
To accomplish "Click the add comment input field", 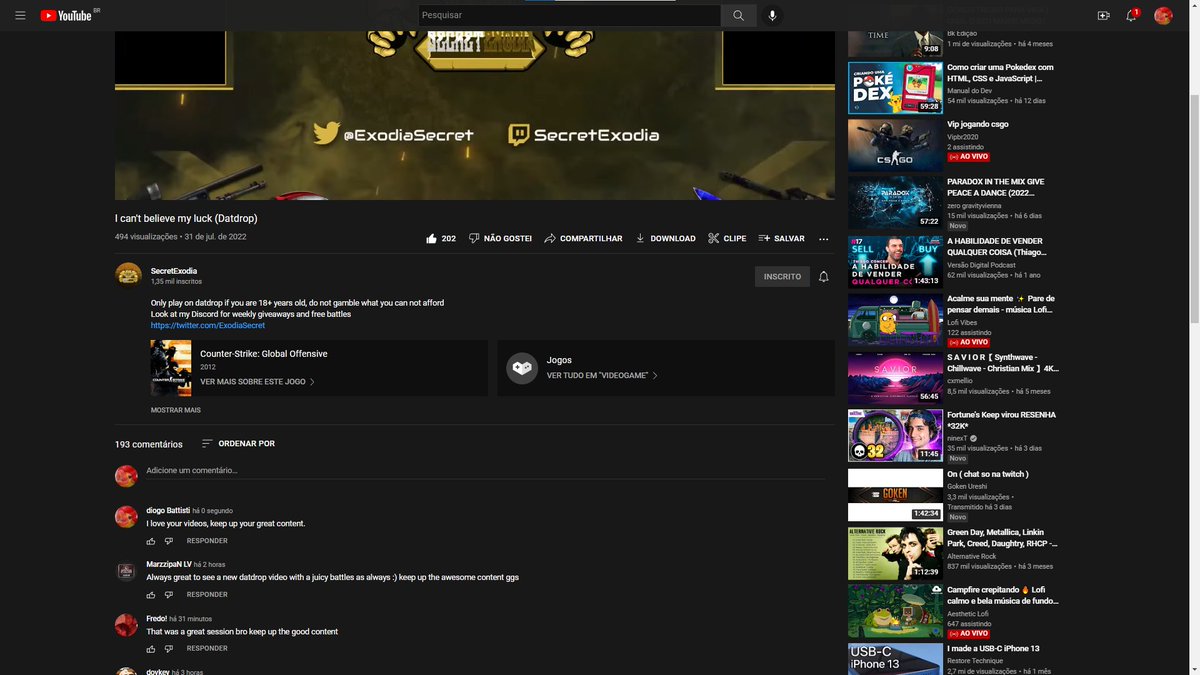I will click(x=486, y=471).
